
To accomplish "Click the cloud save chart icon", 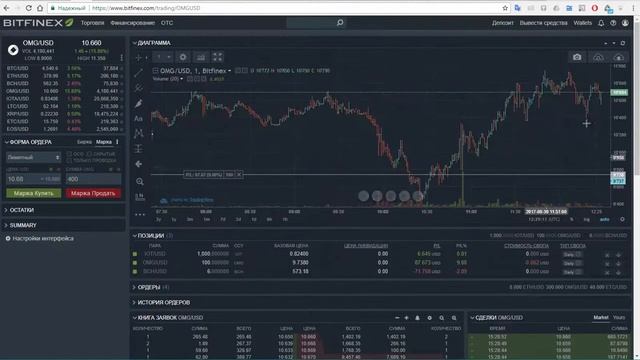I will tap(619, 57).
